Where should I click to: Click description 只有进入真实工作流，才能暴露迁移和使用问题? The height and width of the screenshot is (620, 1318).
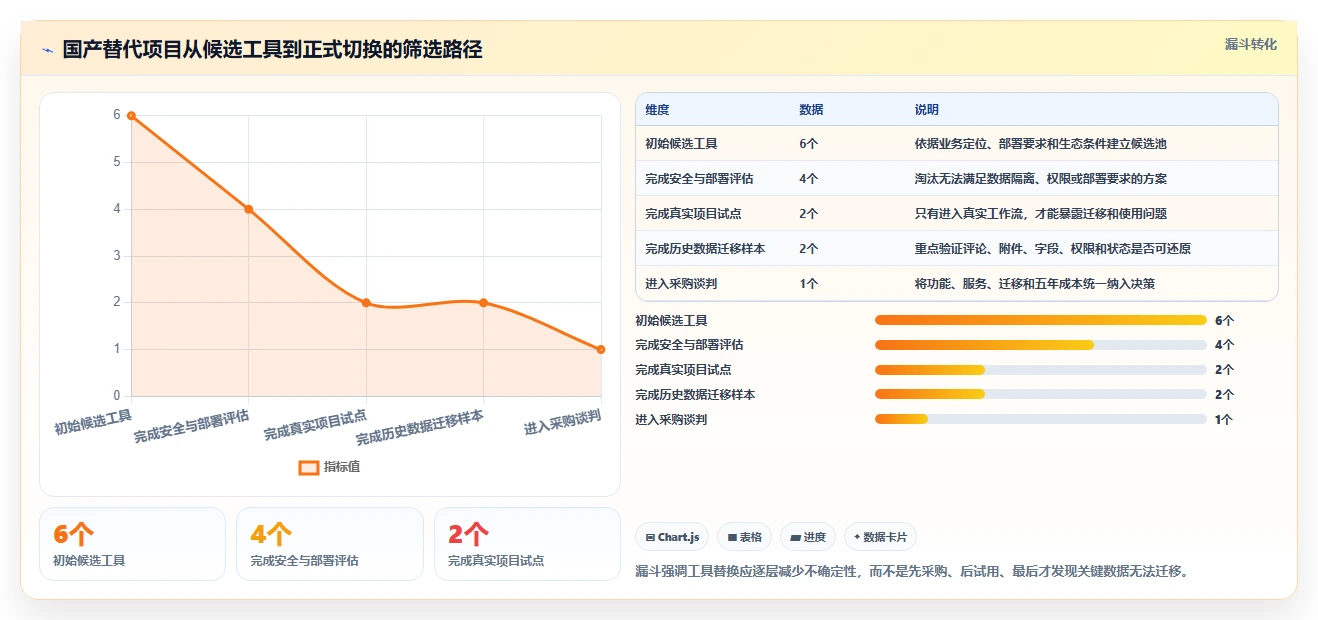point(1040,214)
